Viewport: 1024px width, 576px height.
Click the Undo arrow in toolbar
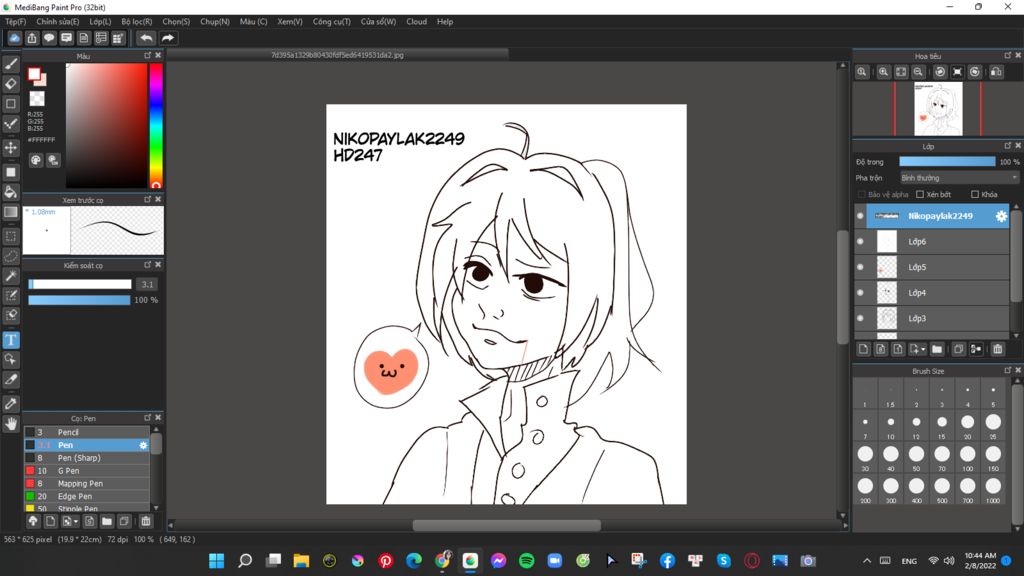[x=146, y=38]
